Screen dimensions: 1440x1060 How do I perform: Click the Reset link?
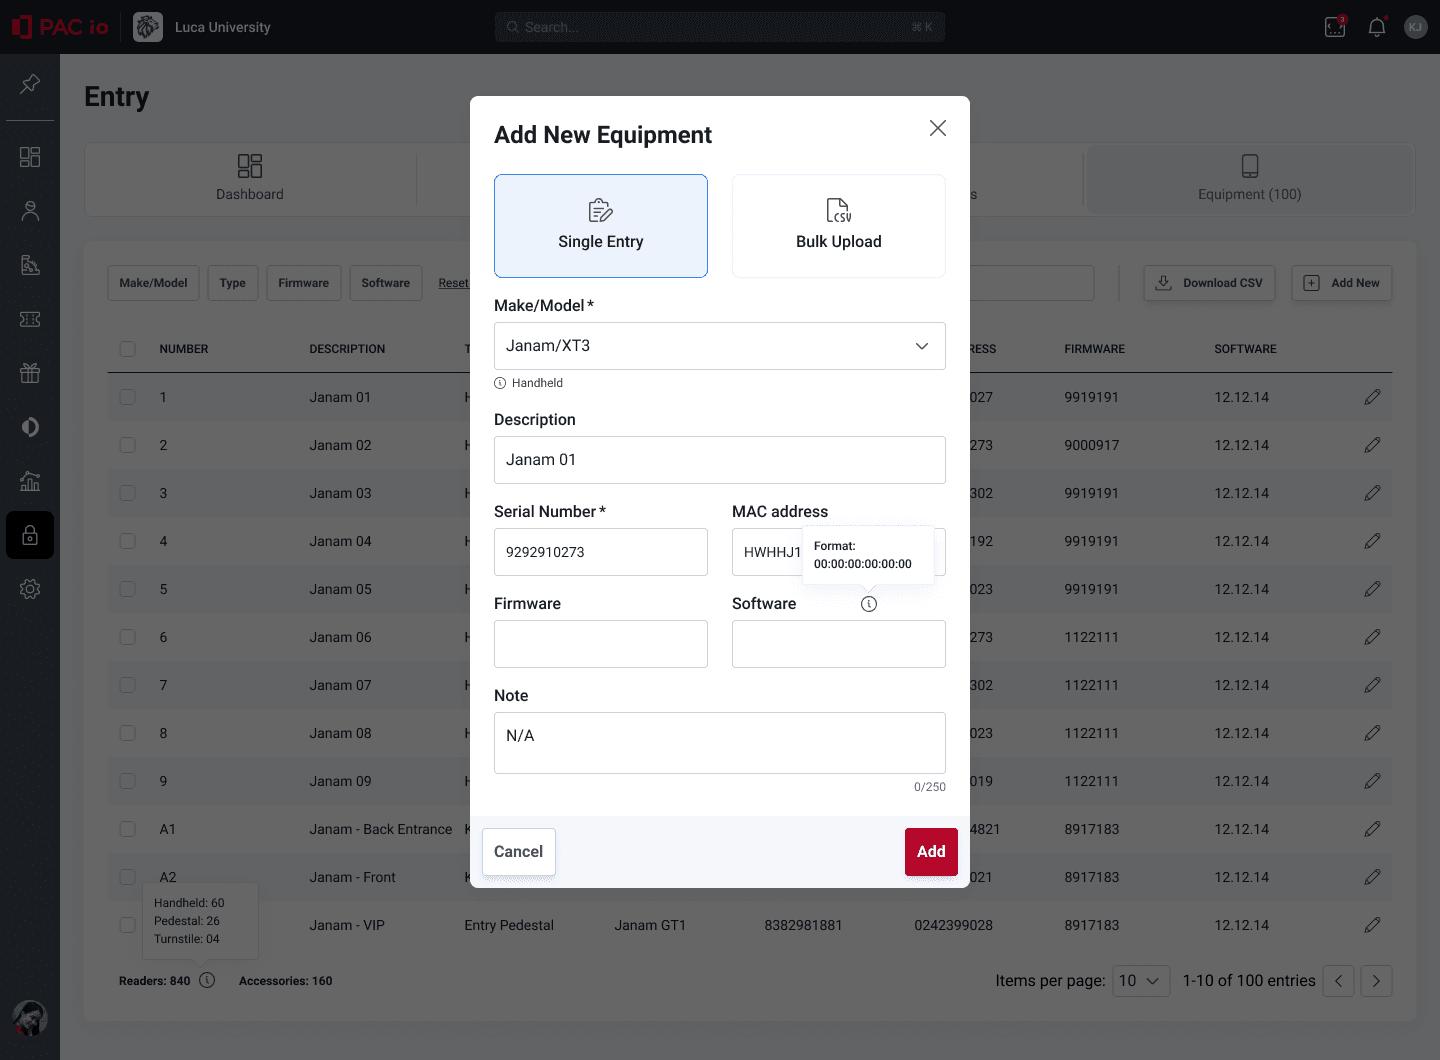coord(453,283)
